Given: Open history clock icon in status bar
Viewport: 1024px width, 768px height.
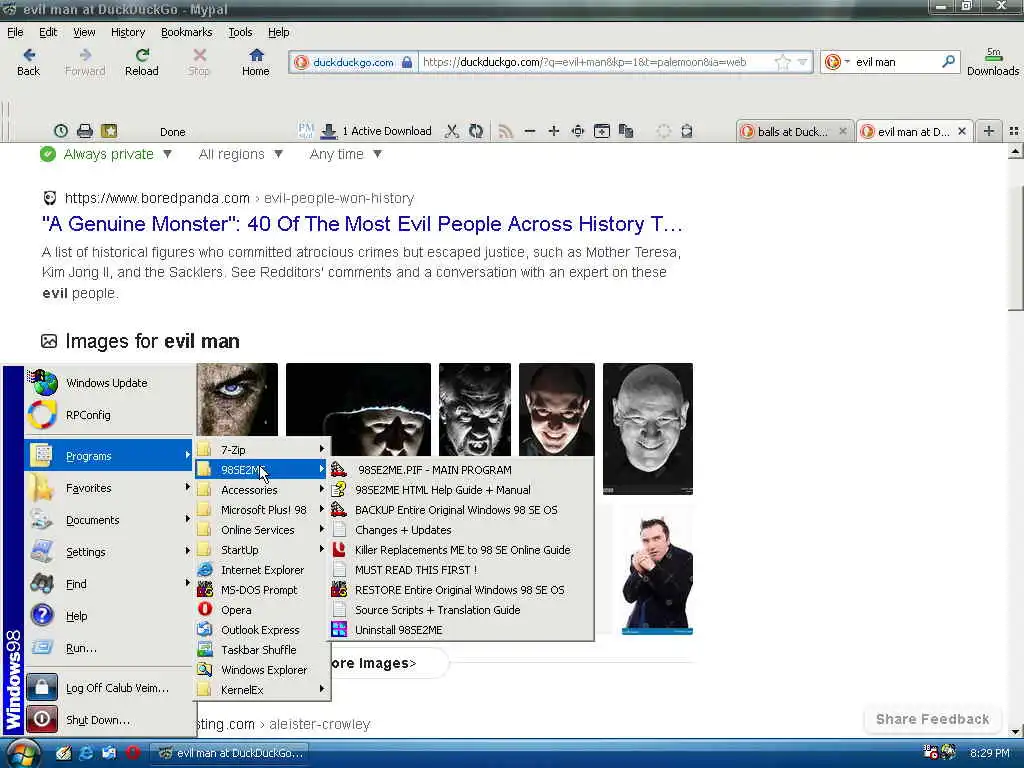Looking at the screenshot, I should [x=61, y=131].
